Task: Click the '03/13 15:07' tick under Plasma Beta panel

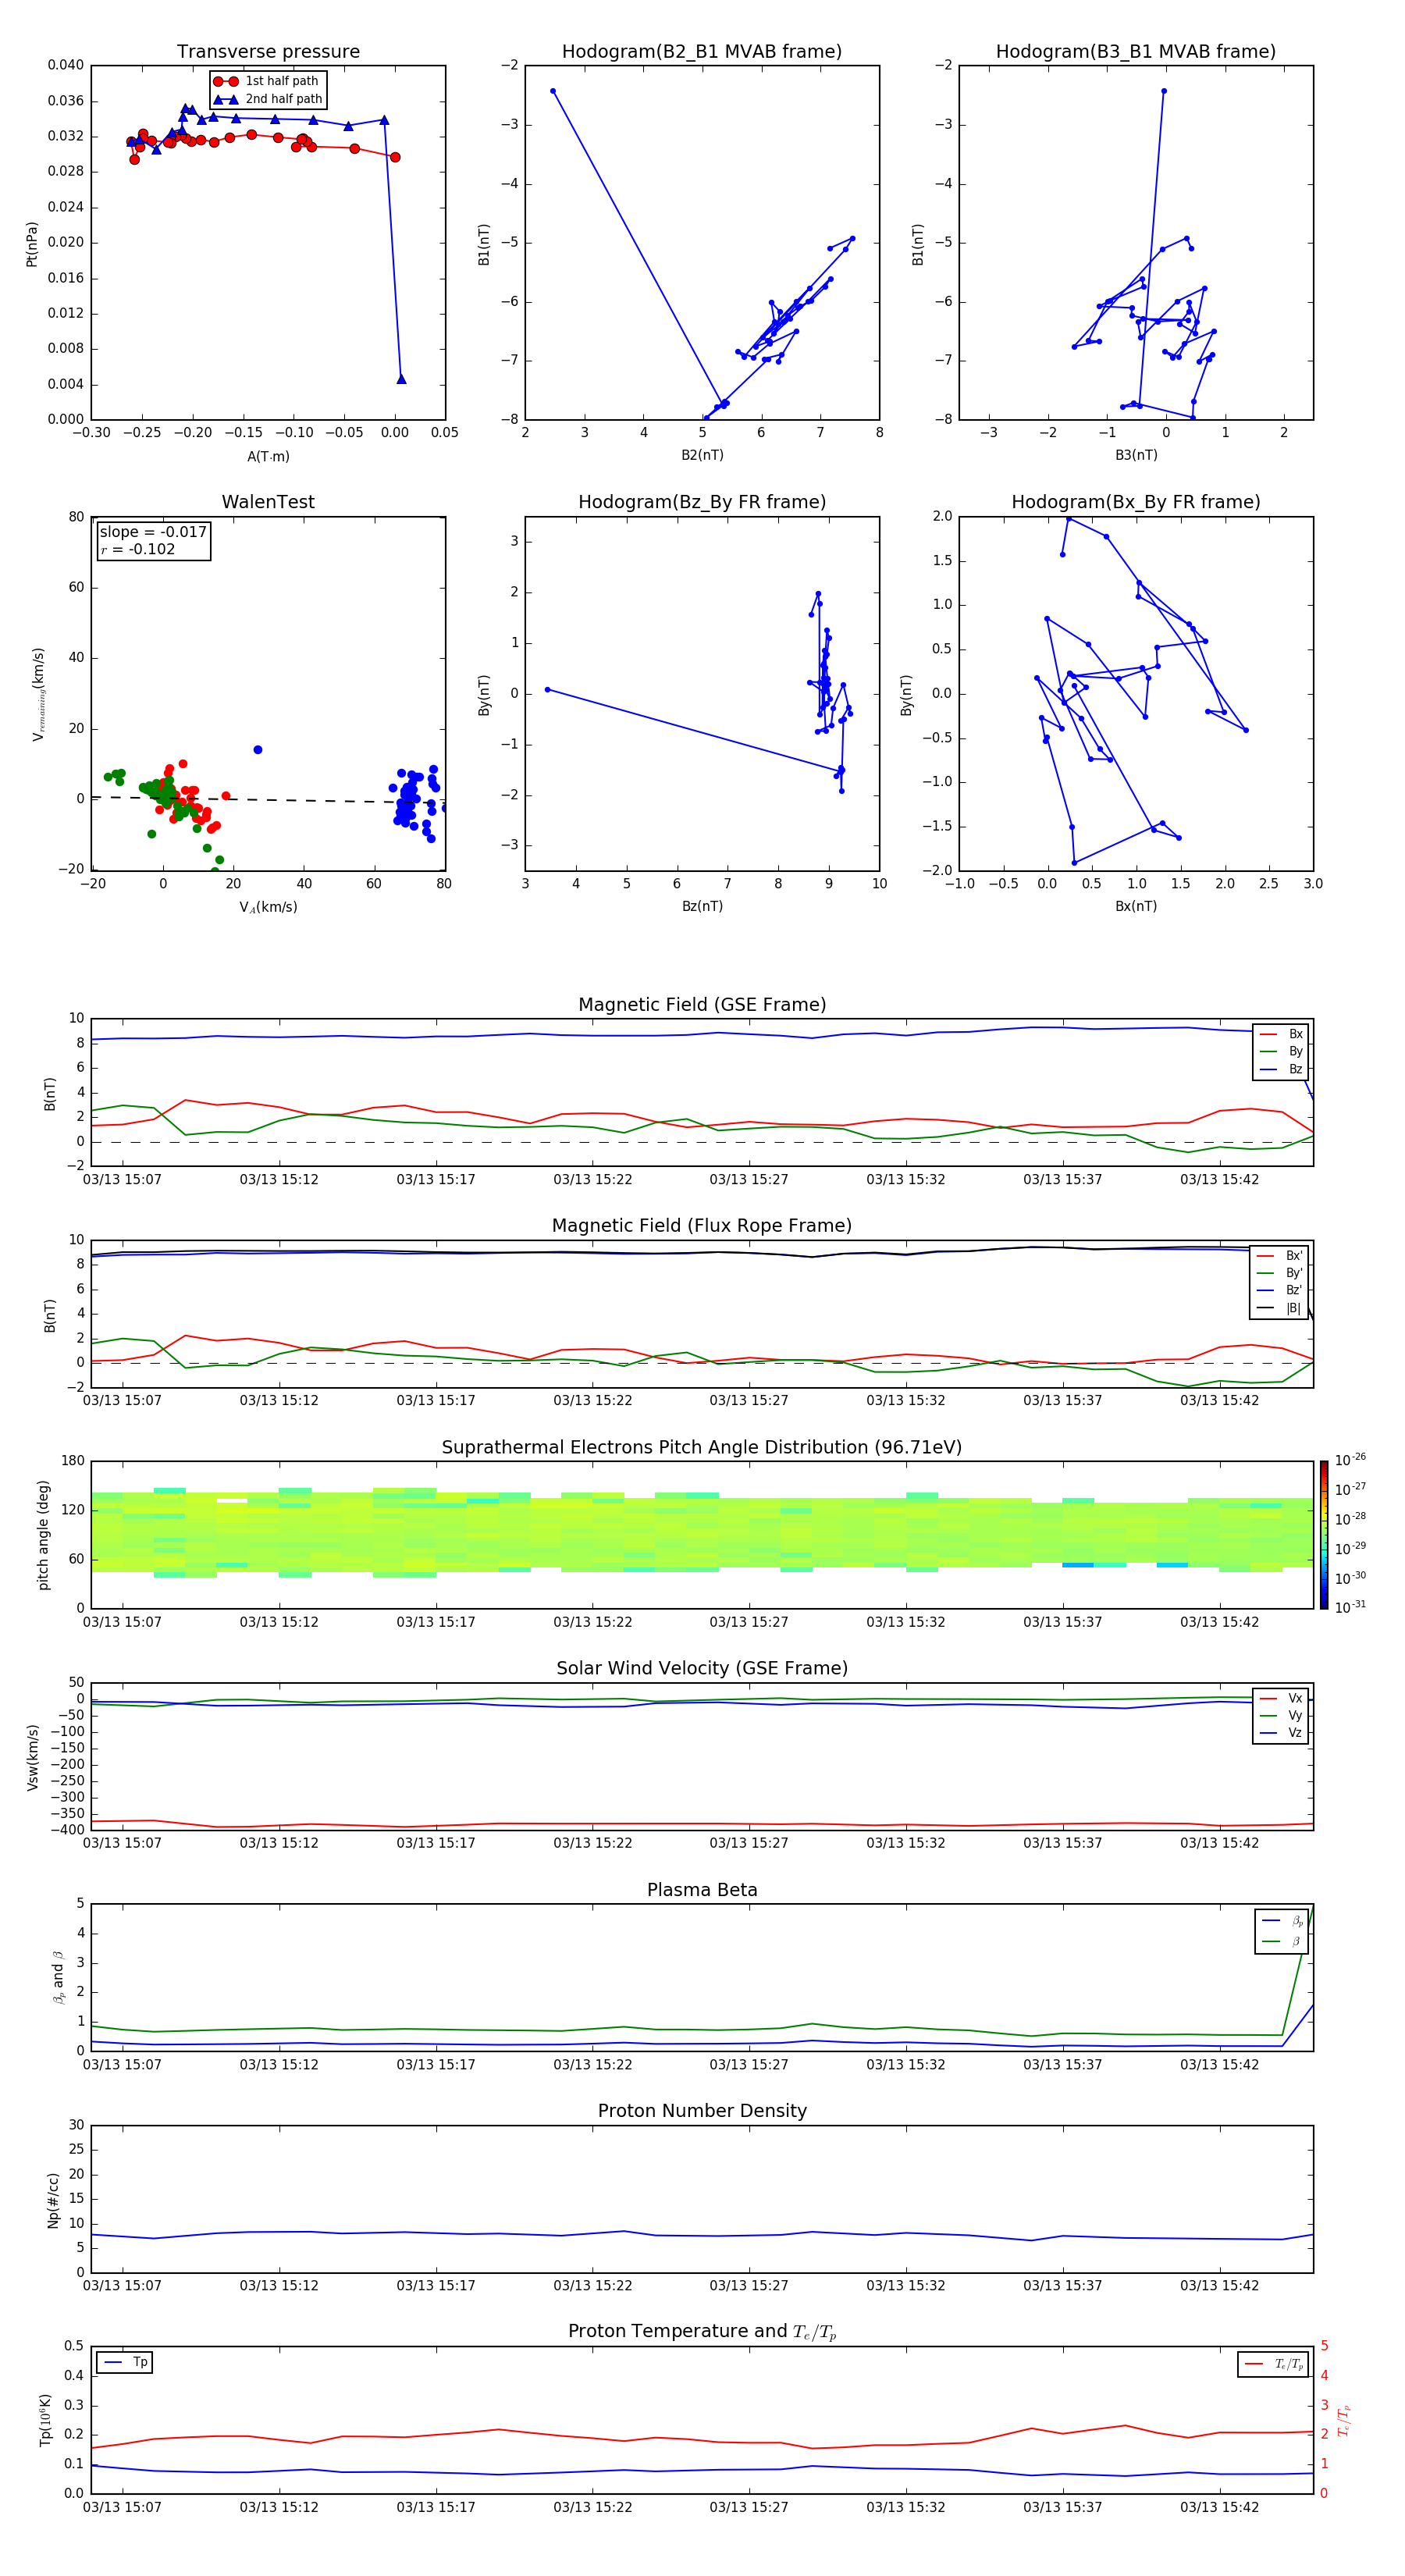Action: [122, 2064]
